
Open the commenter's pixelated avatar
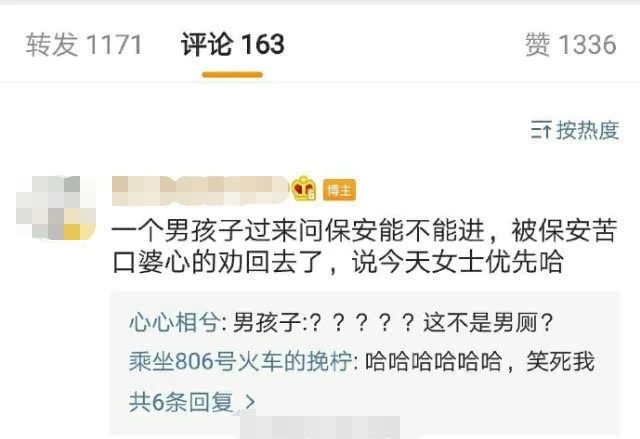click(x=56, y=207)
